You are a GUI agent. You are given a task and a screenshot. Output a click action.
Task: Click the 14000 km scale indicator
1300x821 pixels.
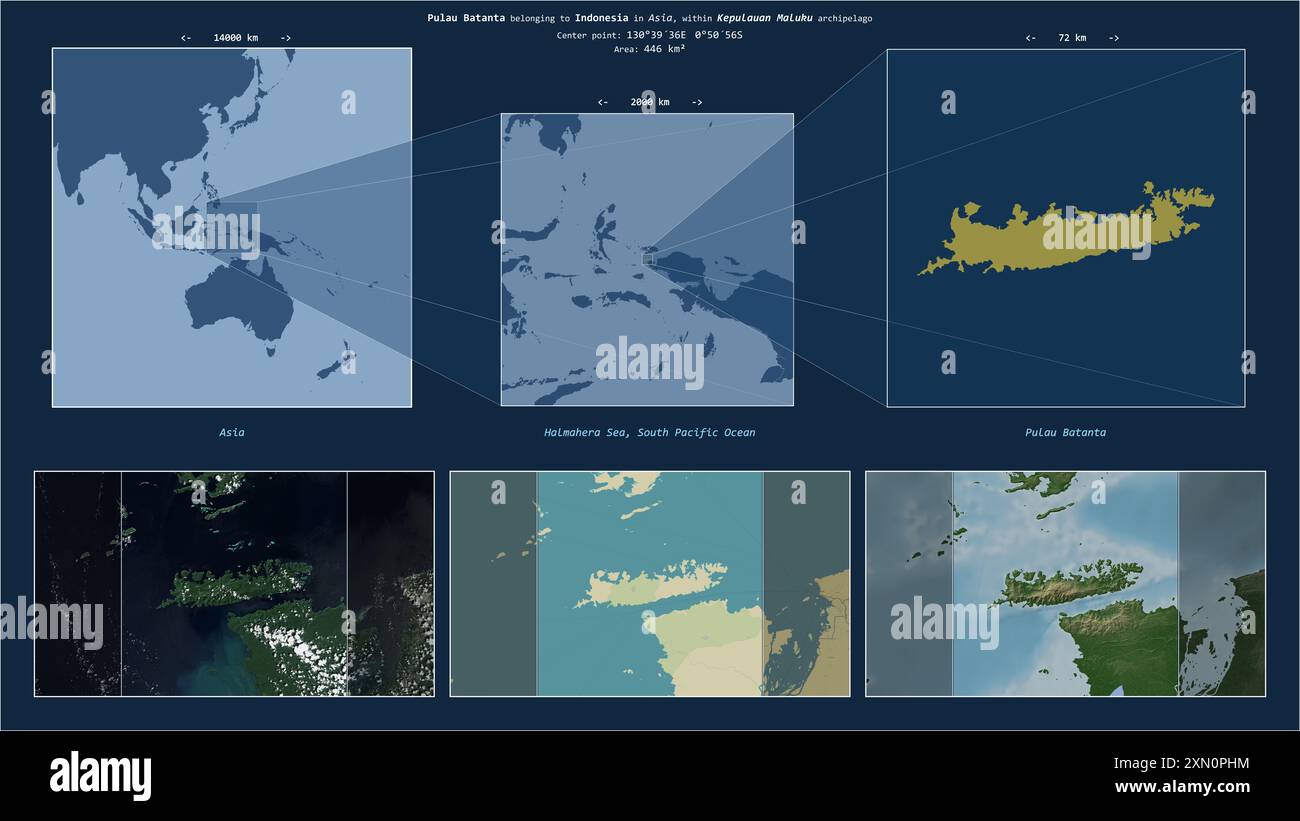236,38
